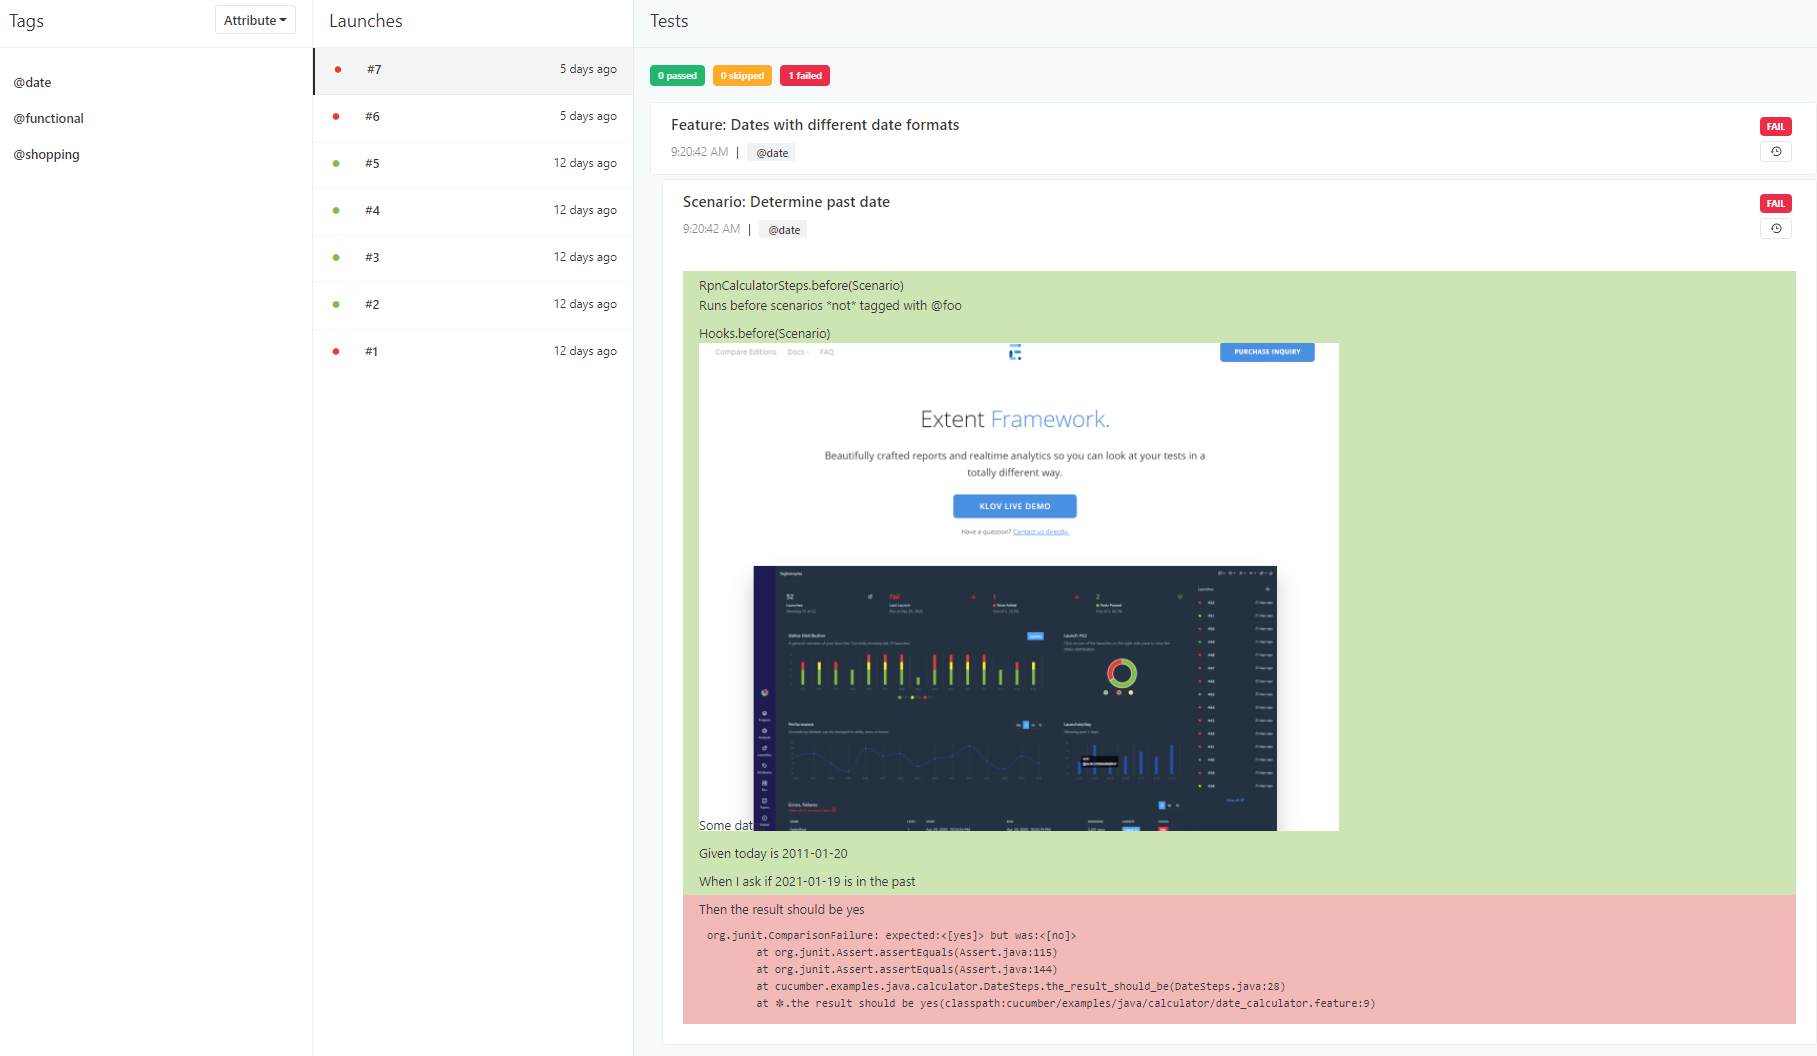Open launch #2
1817x1056 pixels.
tap(474, 305)
